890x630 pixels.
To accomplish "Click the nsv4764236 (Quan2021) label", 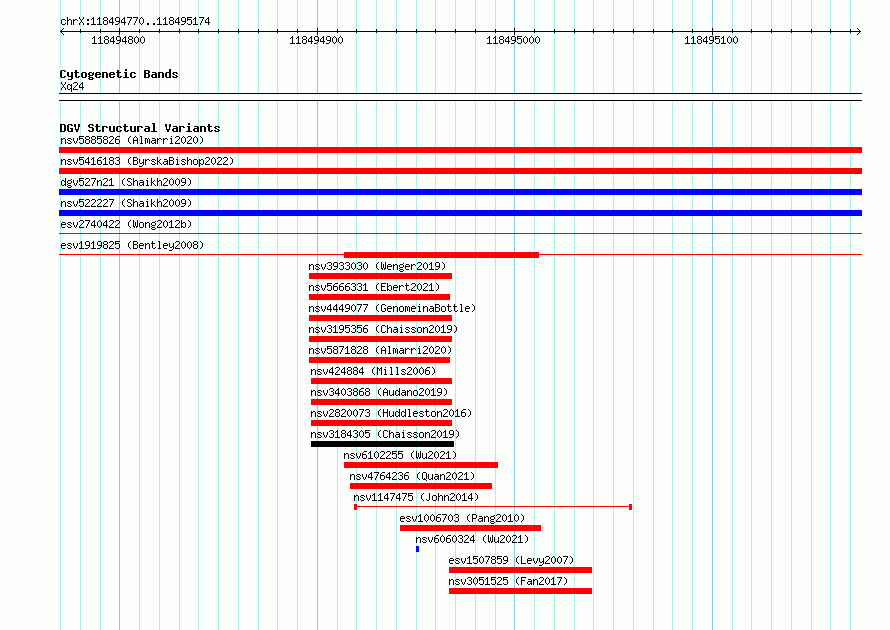I will pos(412,476).
